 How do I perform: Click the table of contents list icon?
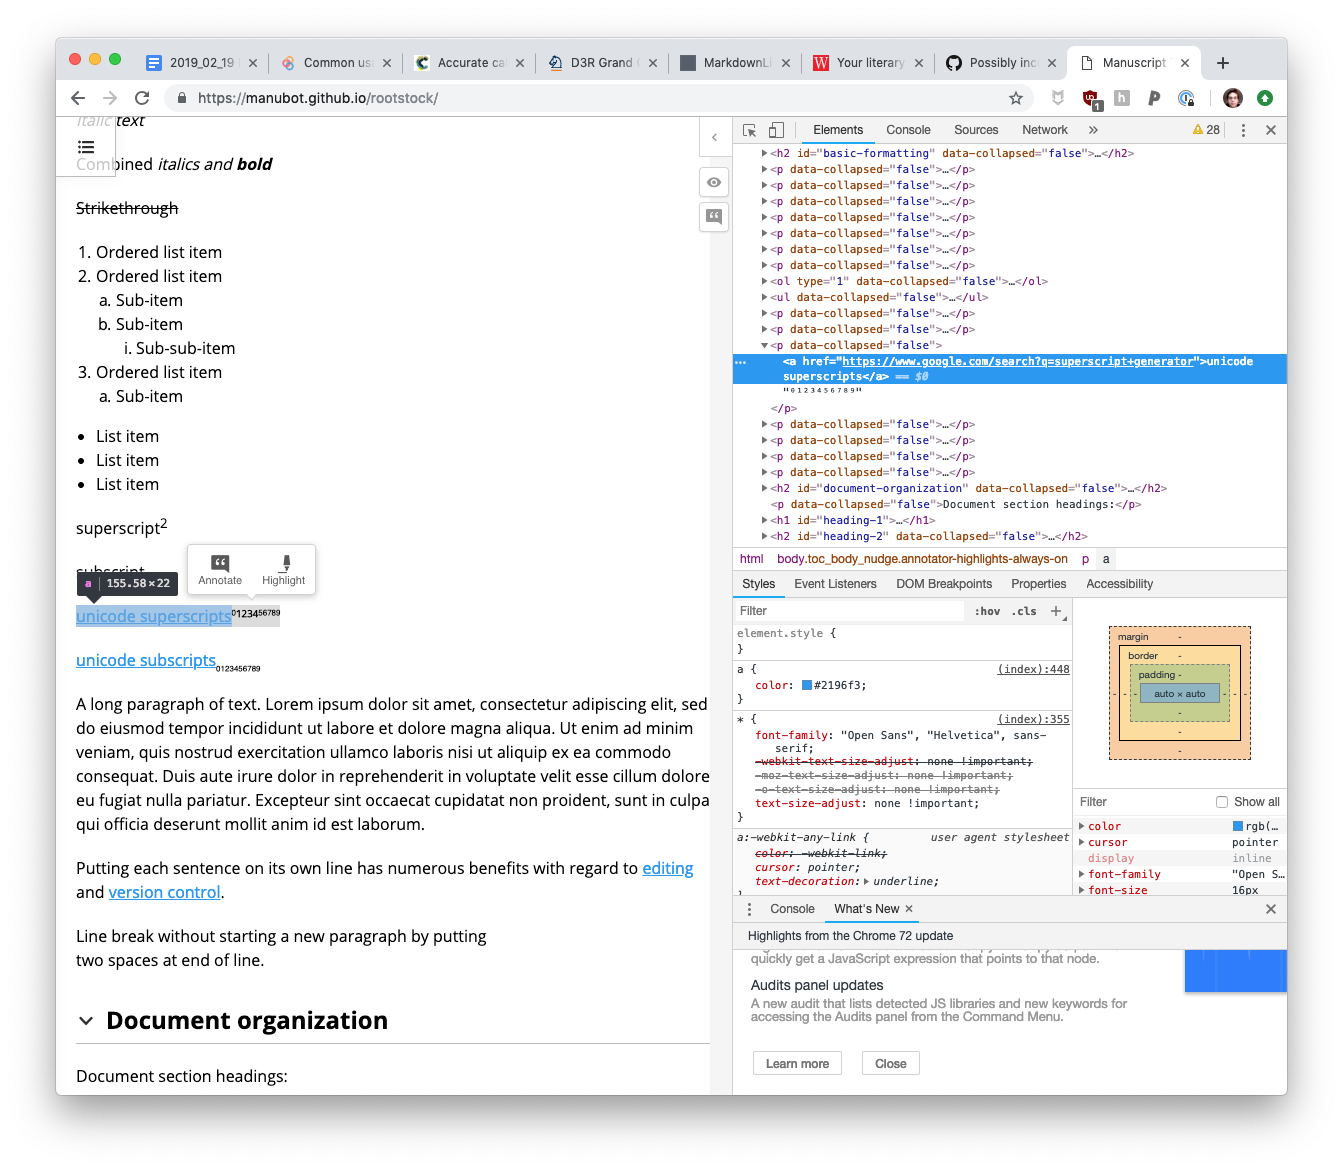click(x=86, y=147)
